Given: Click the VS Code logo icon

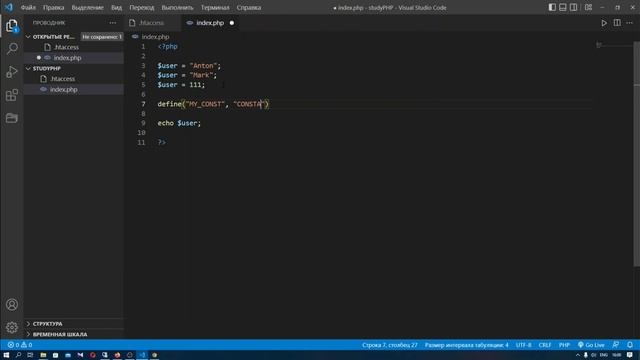Looking at the screenshot, I should (9, 7).
